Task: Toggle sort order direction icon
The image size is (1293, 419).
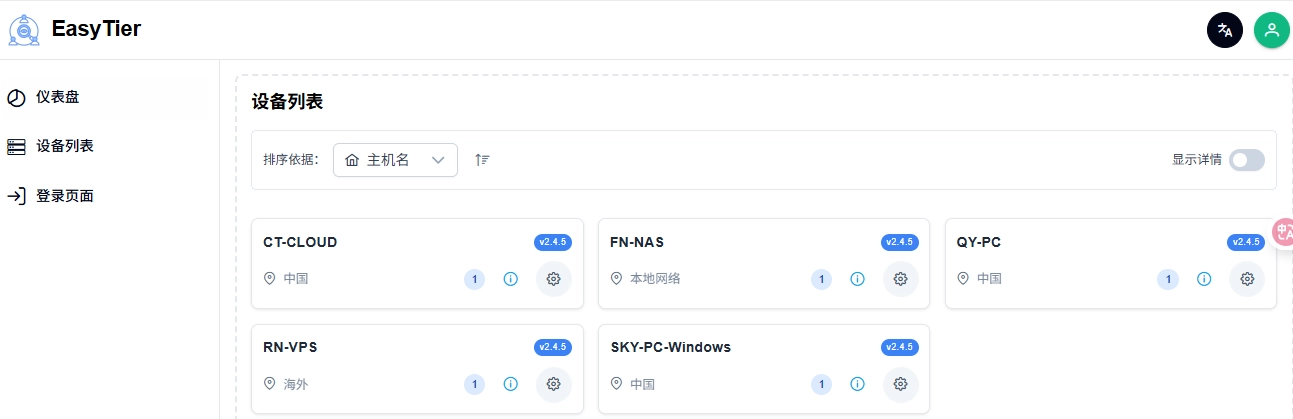Action: click(482, 160)
